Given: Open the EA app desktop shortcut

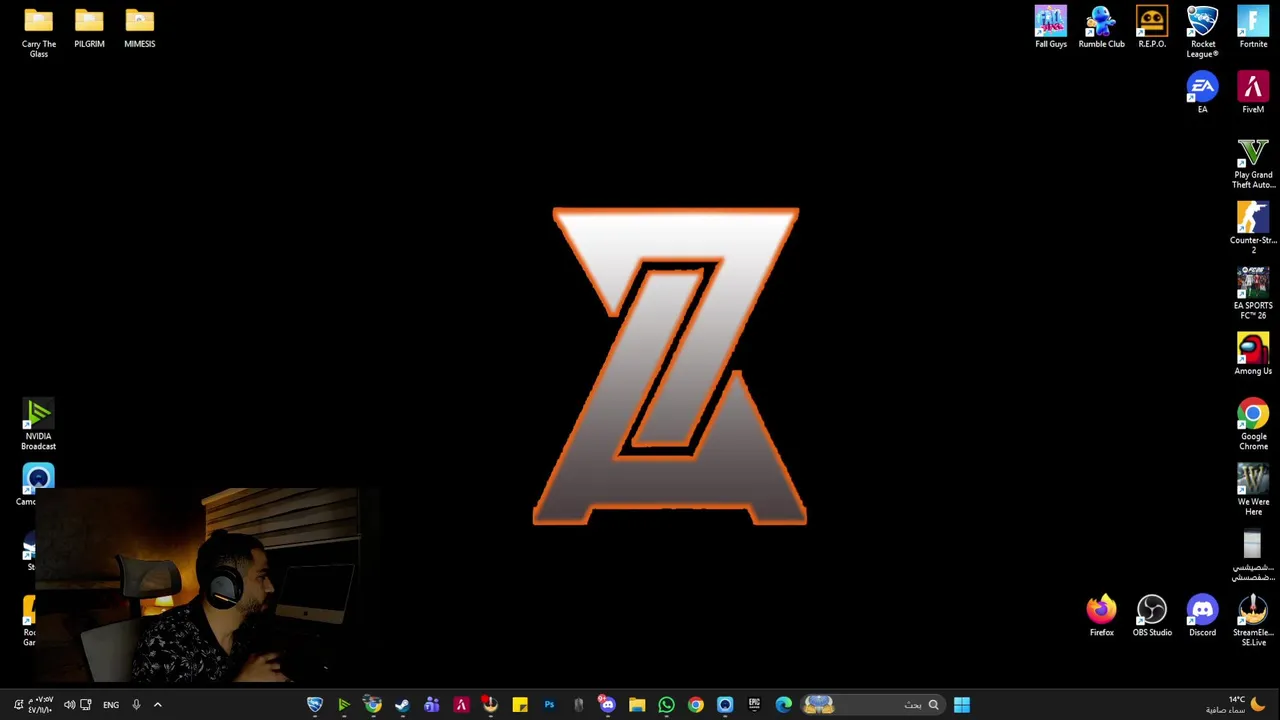Looking at the screenshot, I should [1202, 93].
